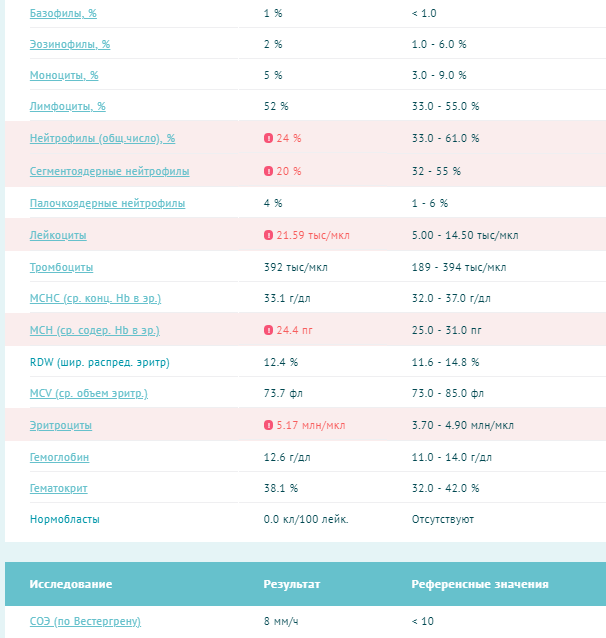Click alert icon next to 20 % result
This screenshot has width=606, height=638.
click(268, 171)
